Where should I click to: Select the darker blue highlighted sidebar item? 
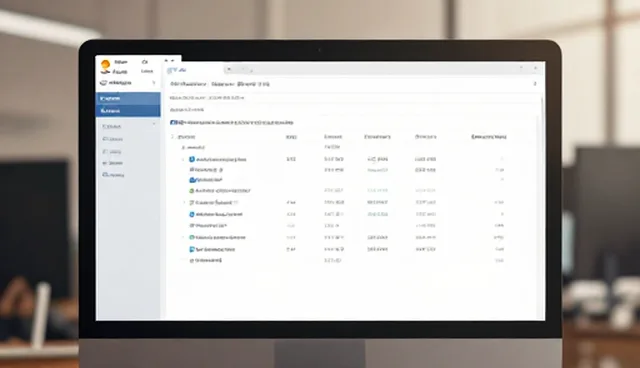tap(128, 111)
